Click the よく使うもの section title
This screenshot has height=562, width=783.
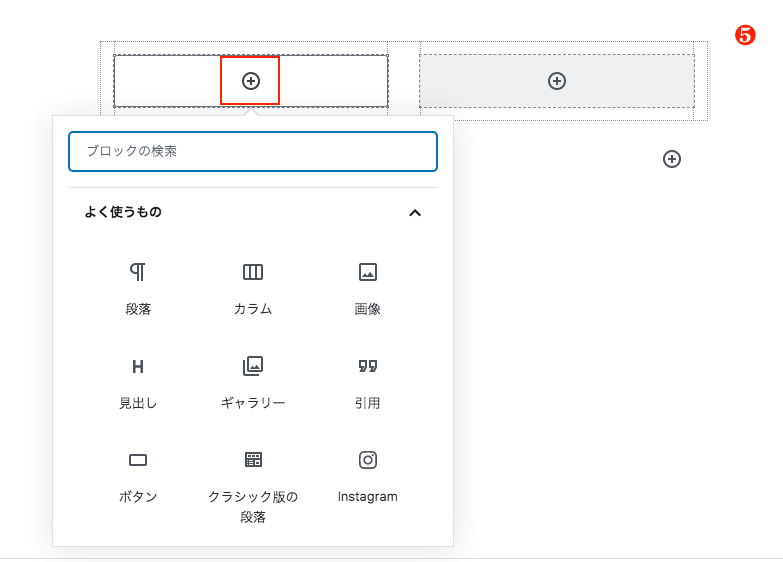click(123, 212)
